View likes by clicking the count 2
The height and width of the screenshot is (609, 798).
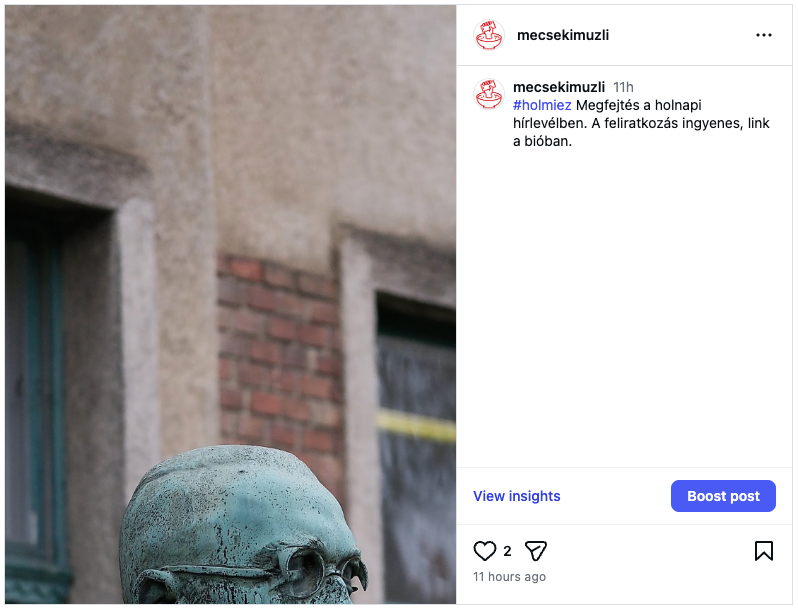507,551
